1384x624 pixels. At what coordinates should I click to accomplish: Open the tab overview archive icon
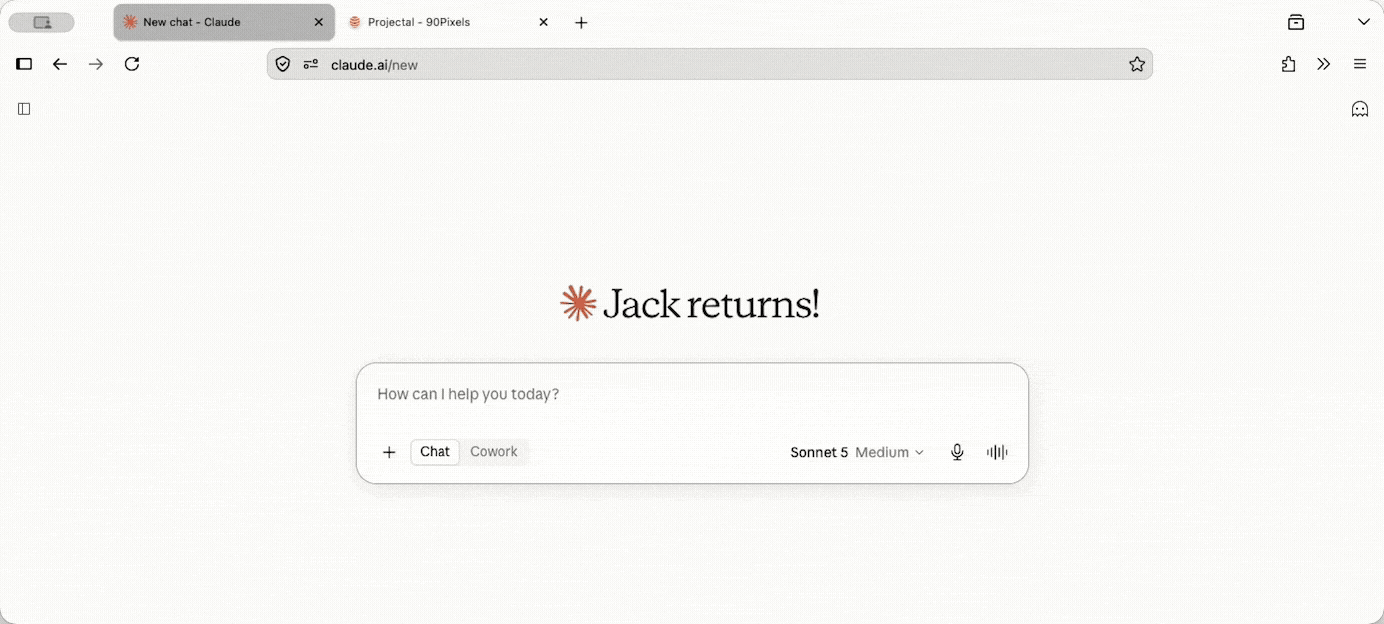[1296, 22]
